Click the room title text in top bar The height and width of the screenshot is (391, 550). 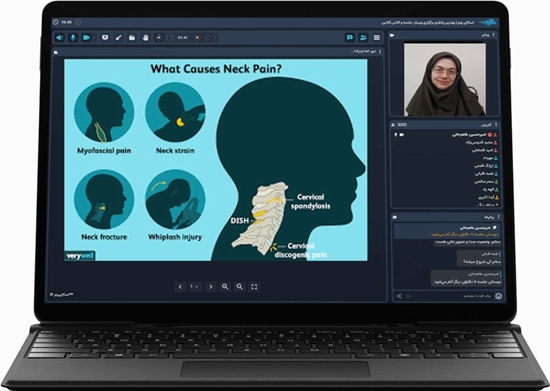pyautogui.click(x=428, y=22)
